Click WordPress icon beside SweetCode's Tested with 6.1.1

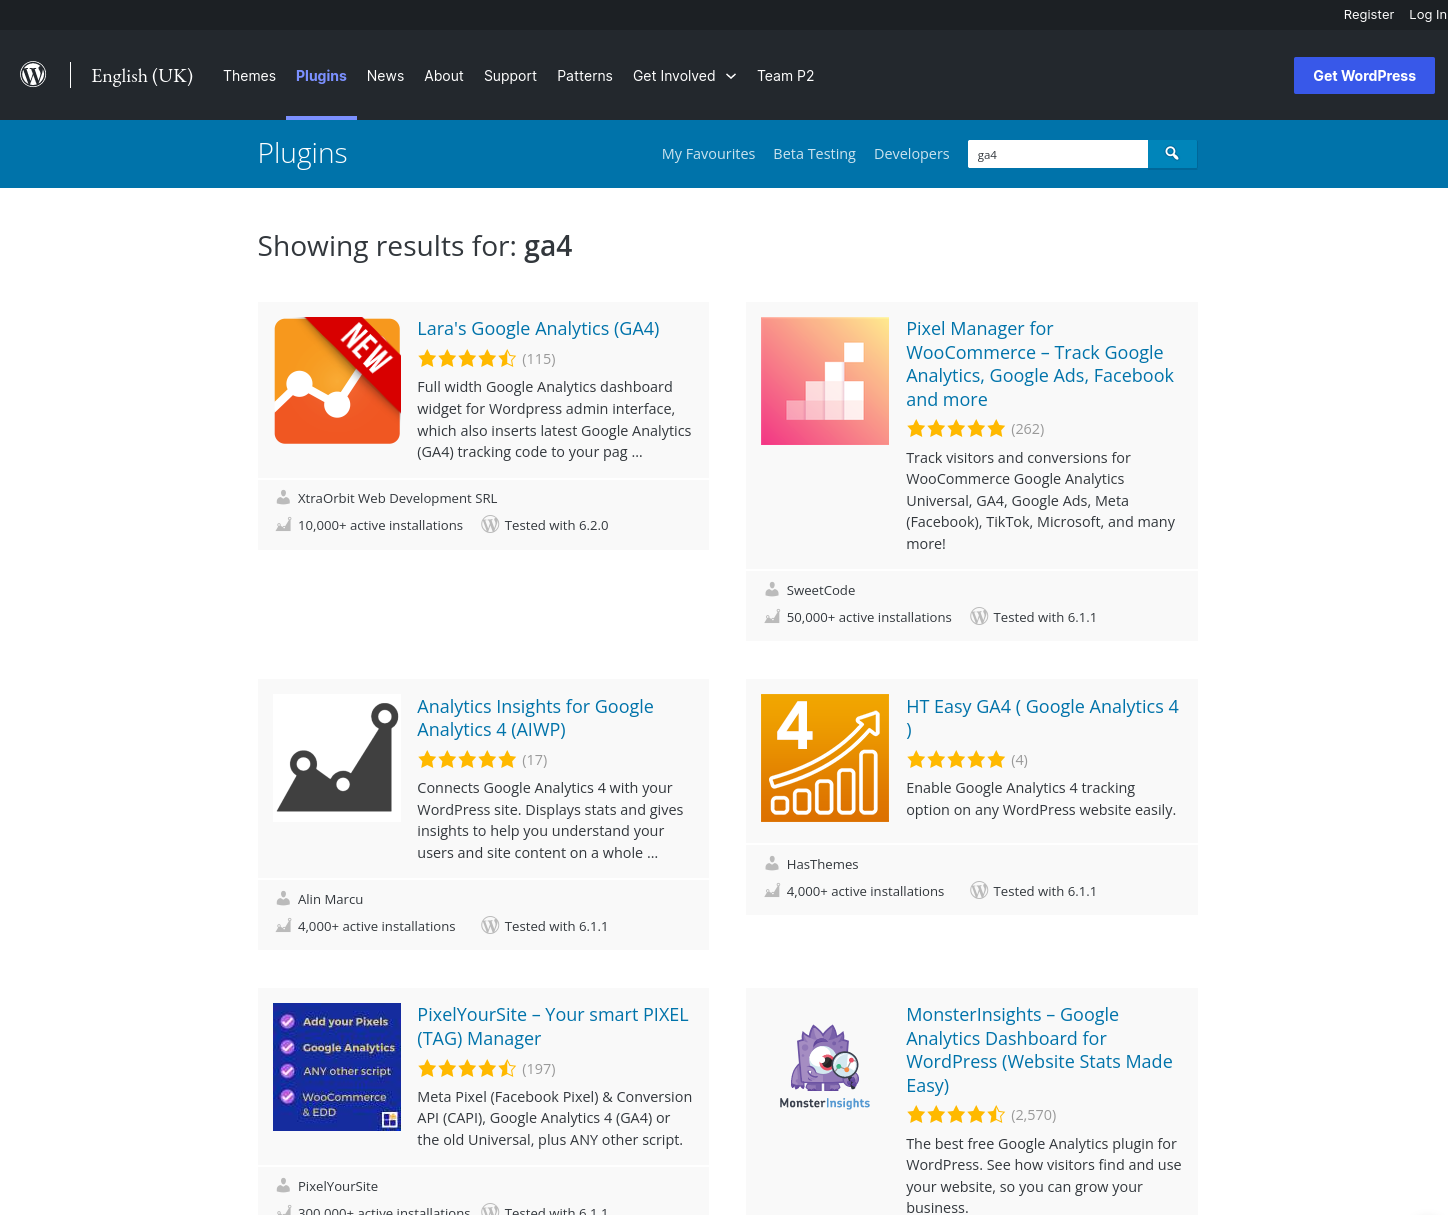(979, 617)
